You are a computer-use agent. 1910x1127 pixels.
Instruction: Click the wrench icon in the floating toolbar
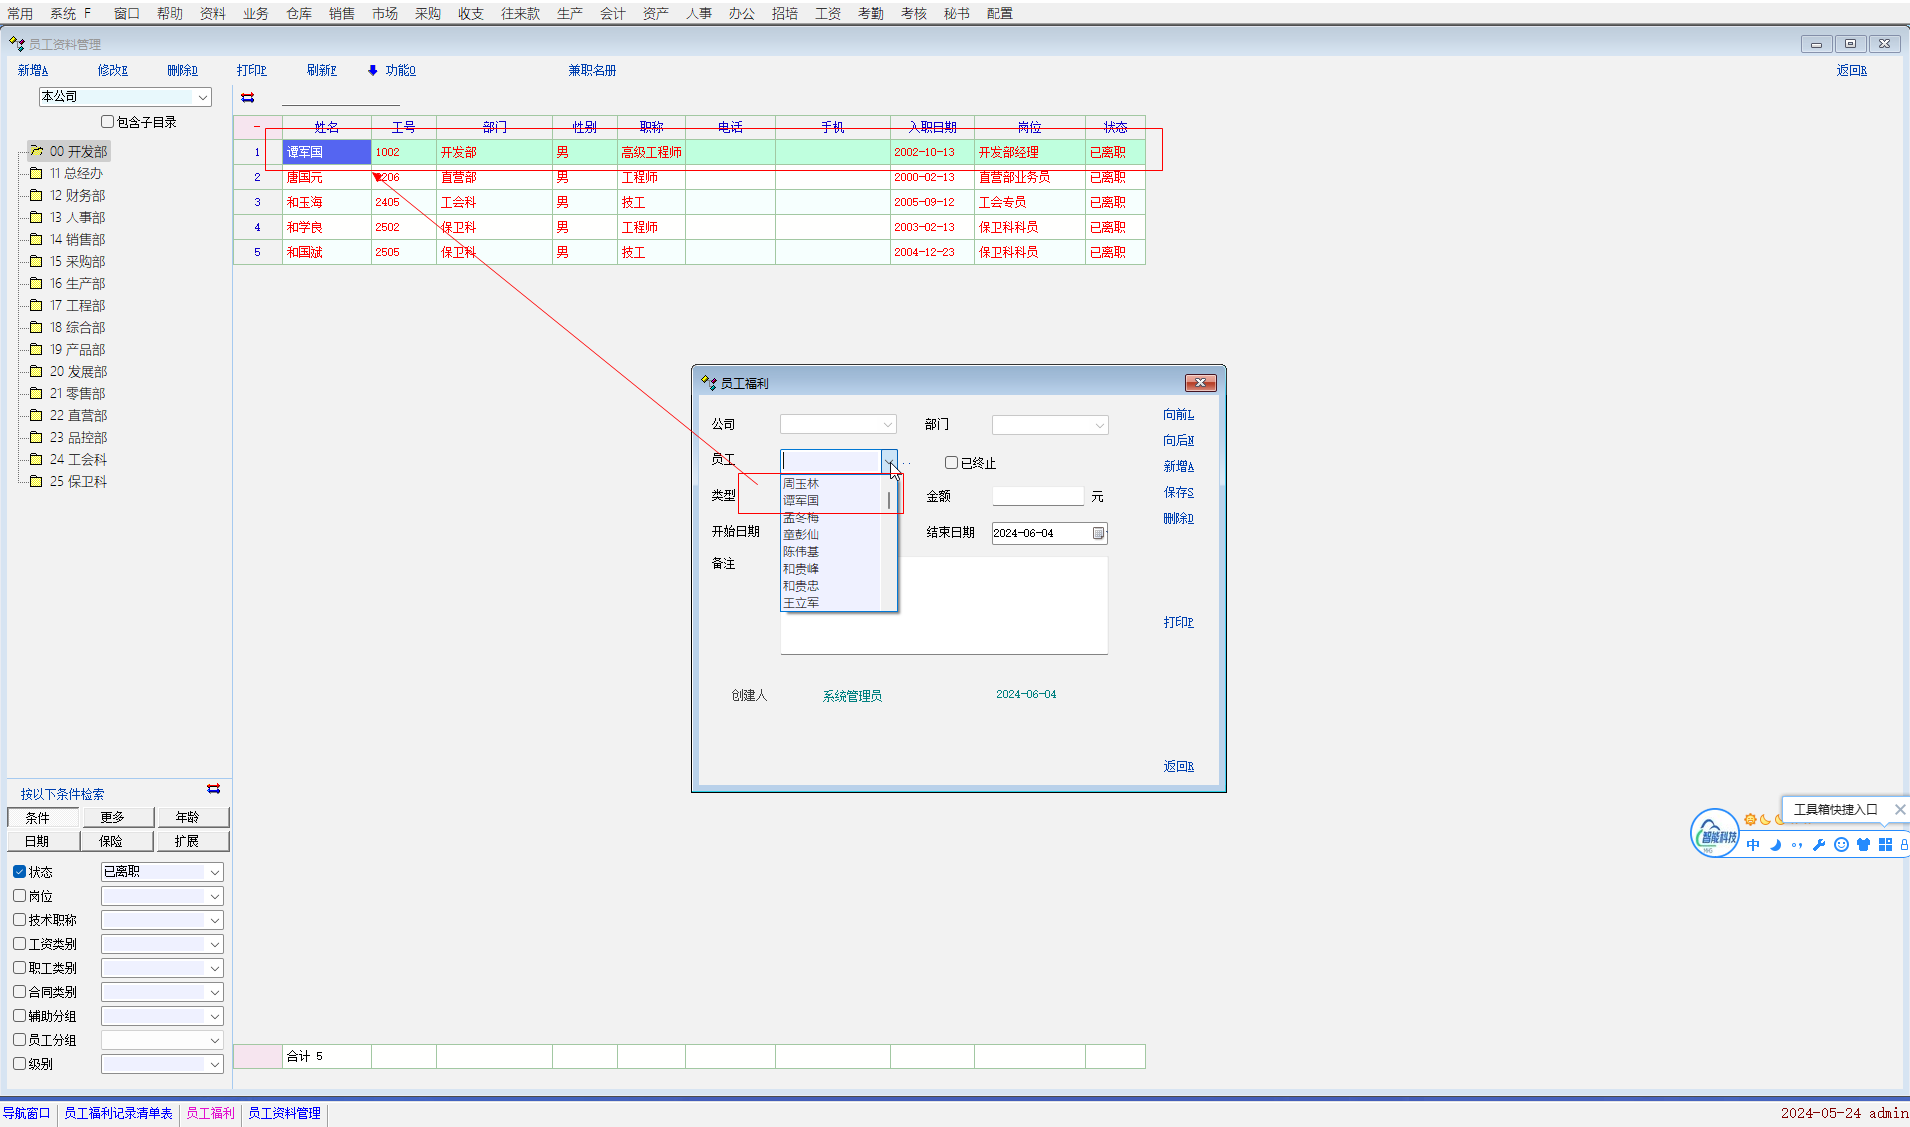pos(1818,845)
